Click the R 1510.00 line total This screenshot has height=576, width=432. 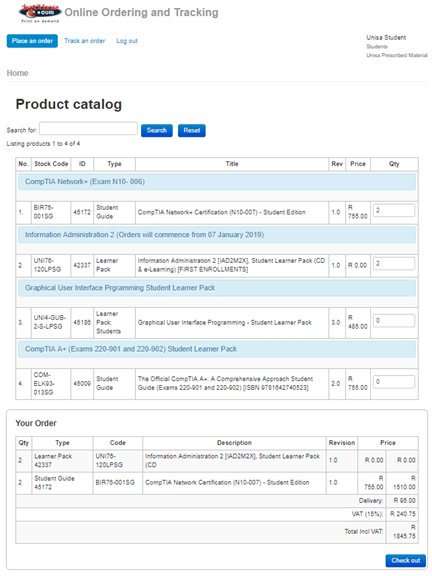[404, 483]
